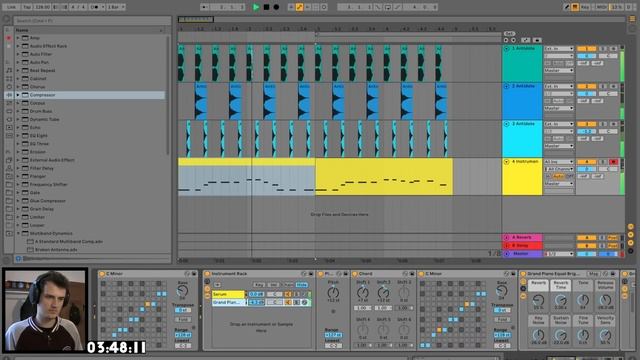Select the Limiter browser item
The width and height of the screenshot is (640, 360).
click(x=37, y=217)
